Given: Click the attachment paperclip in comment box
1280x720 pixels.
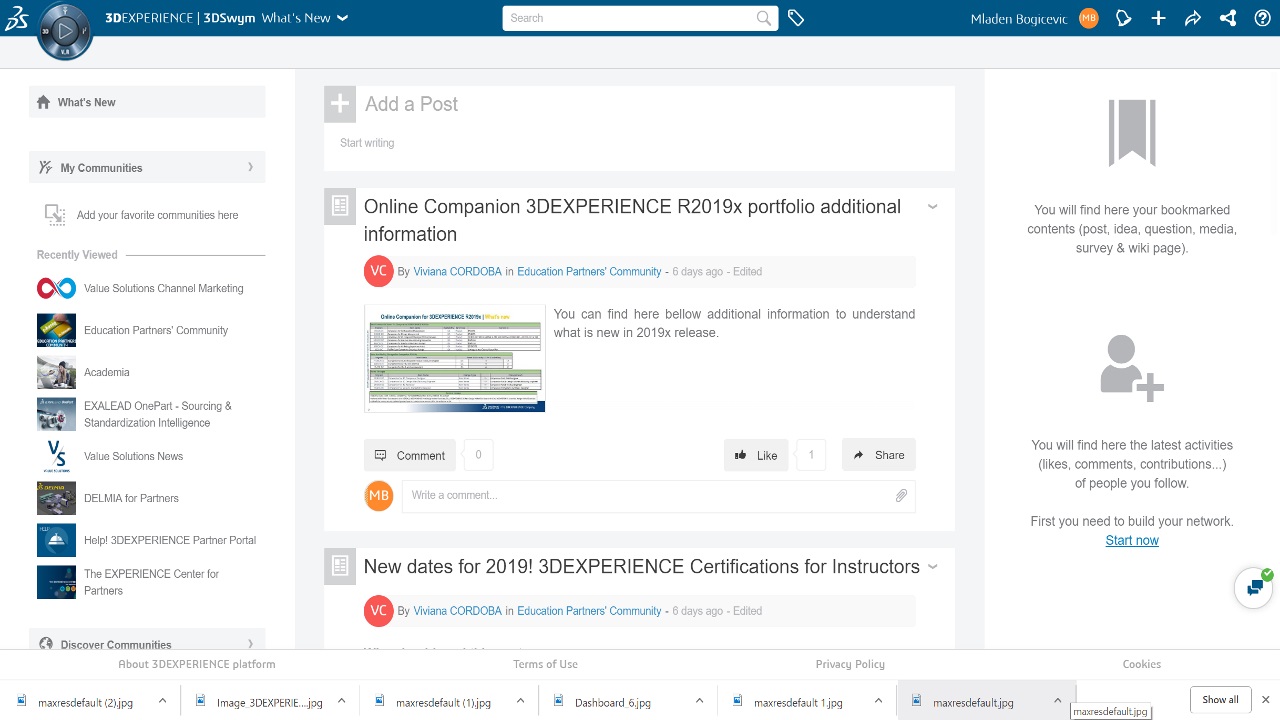Looking at the screenshot, I should [901, 495].
